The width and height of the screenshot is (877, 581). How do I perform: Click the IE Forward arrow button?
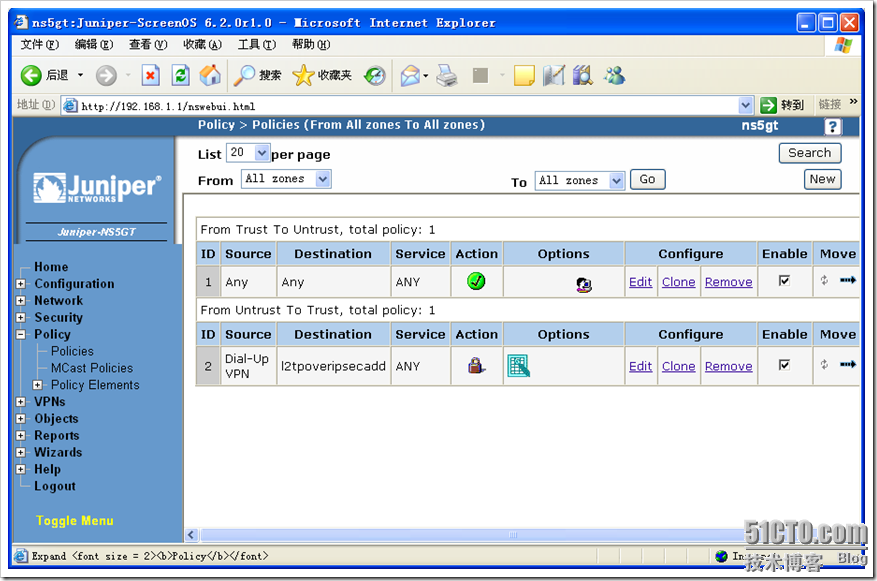point(106,75)
